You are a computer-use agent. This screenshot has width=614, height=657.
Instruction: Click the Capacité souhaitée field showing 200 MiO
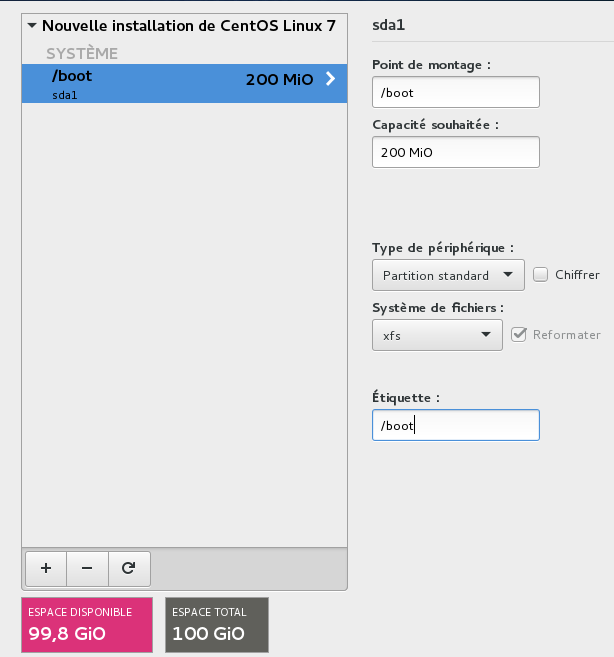coord(455,152)
